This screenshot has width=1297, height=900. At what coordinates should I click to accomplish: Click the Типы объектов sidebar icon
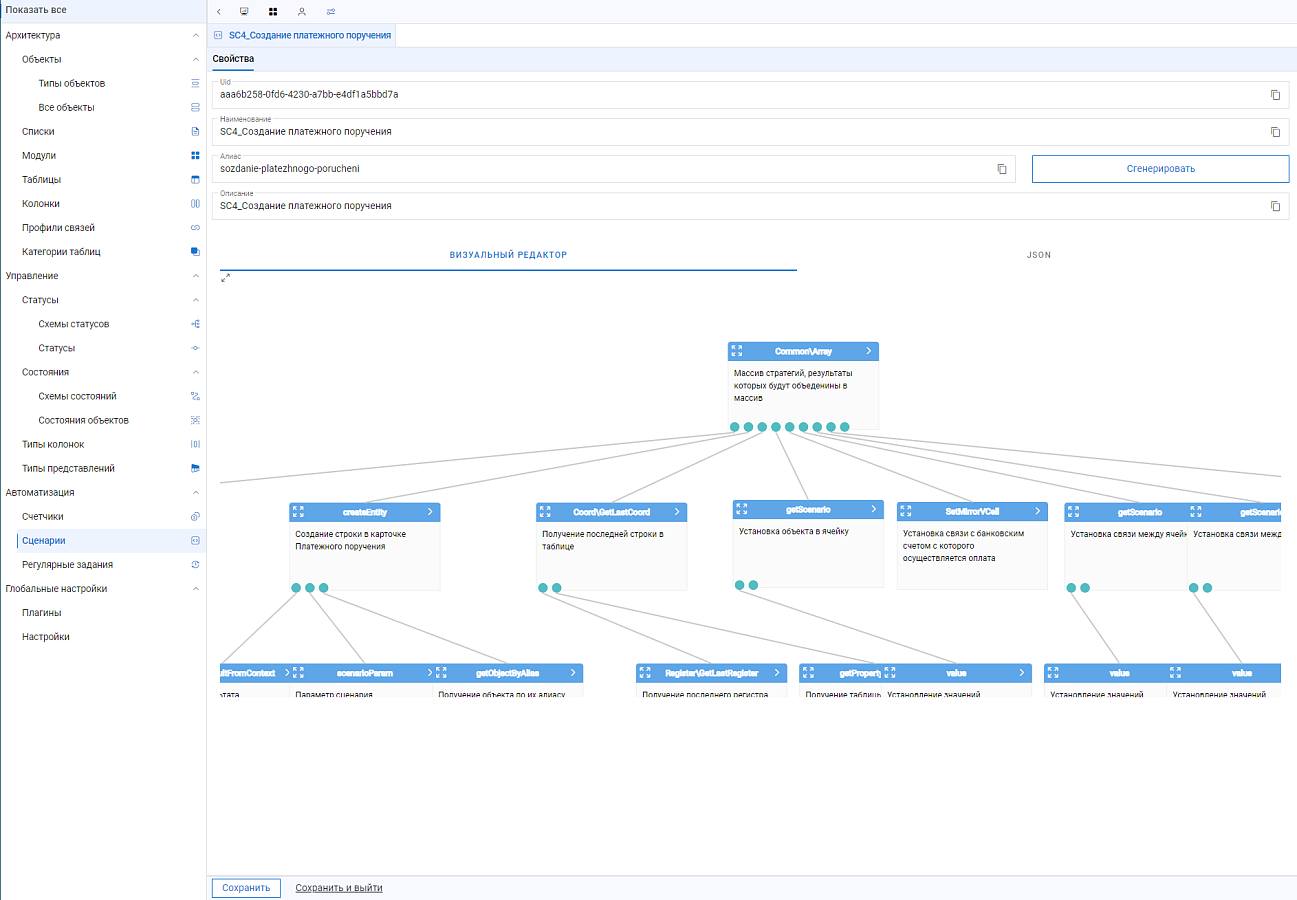click(195, 83)
